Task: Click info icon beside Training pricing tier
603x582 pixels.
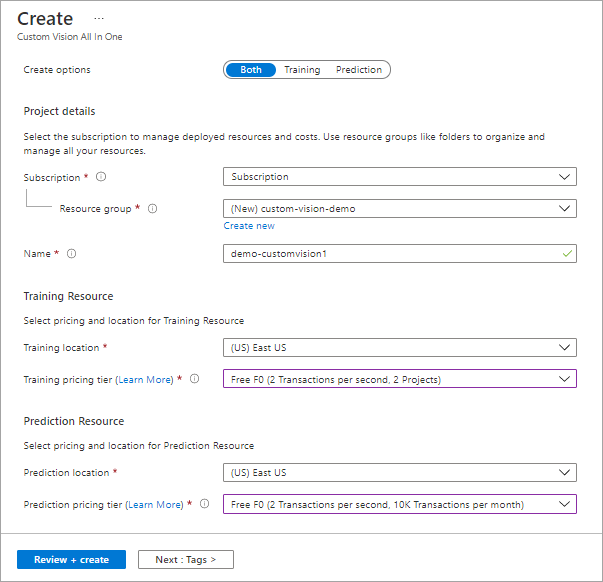Action: click(194, 380)
